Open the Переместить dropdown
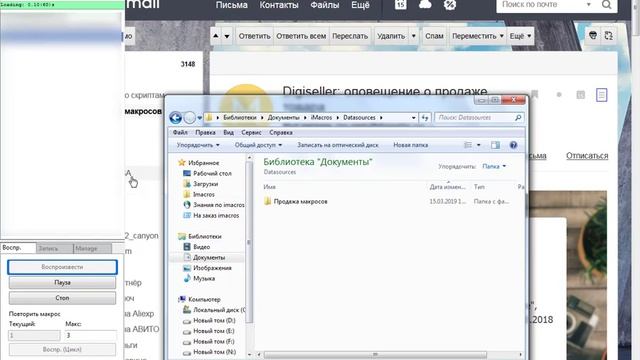Image resolution: width=640 pixels, height=360 pixels. click(x=477, y=36)
